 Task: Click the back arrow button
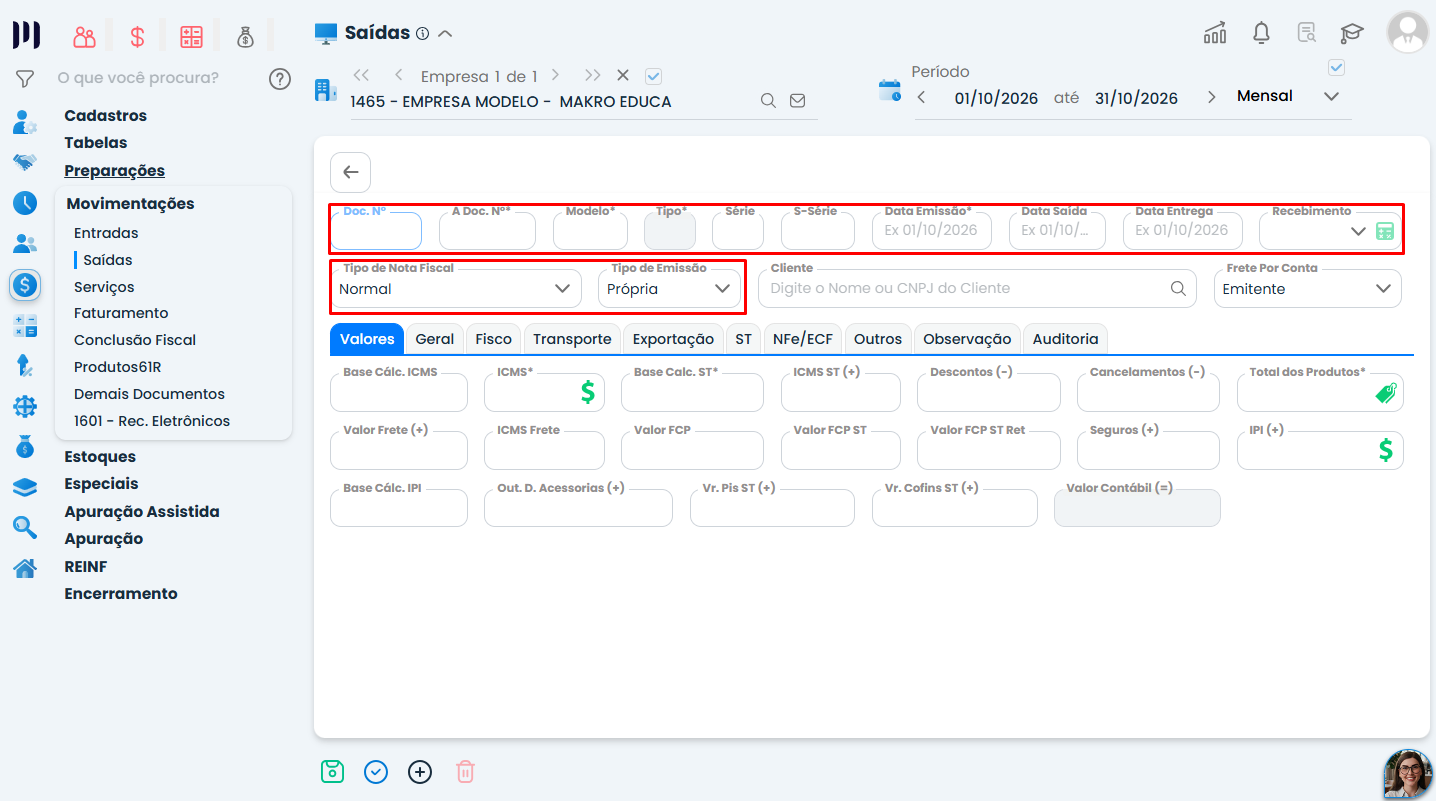350,172
